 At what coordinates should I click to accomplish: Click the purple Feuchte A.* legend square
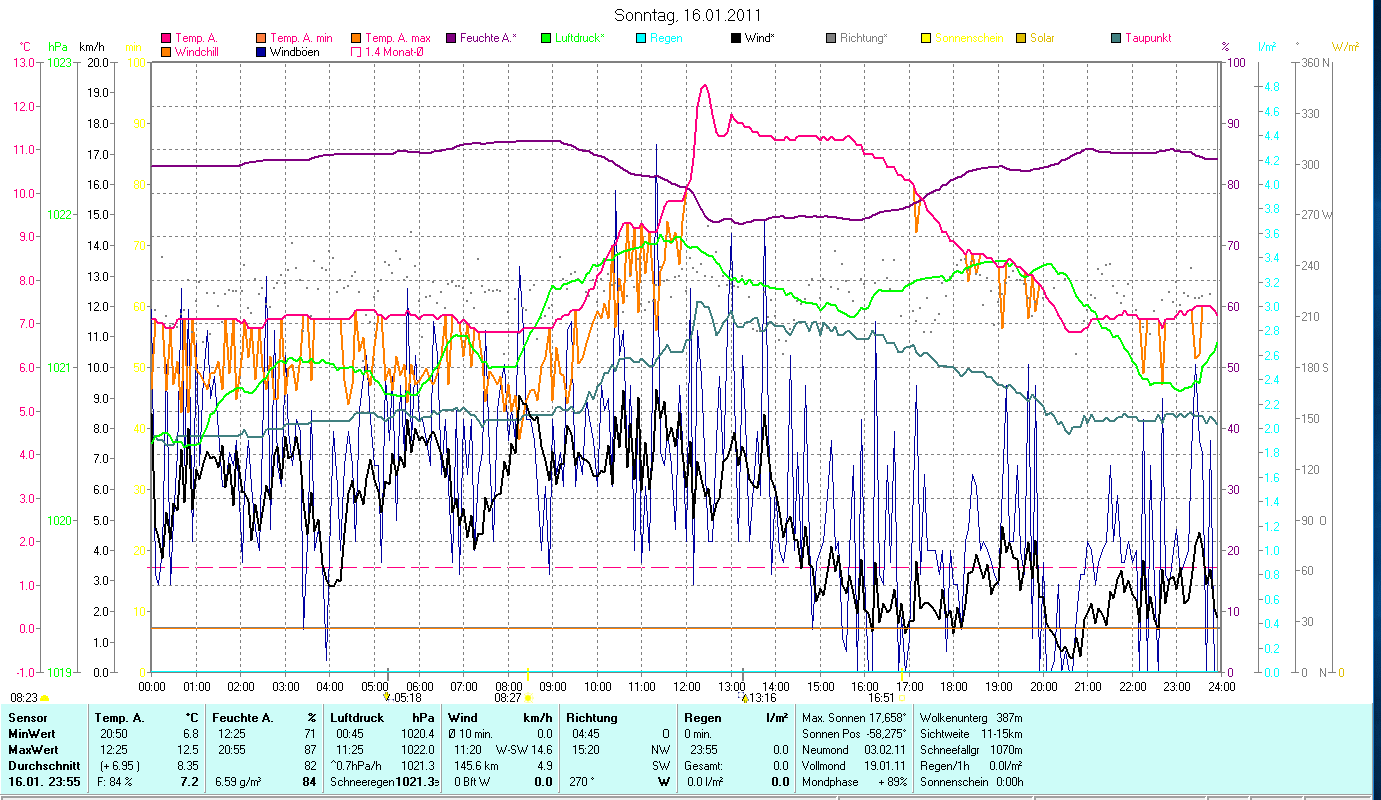[451, 38]
